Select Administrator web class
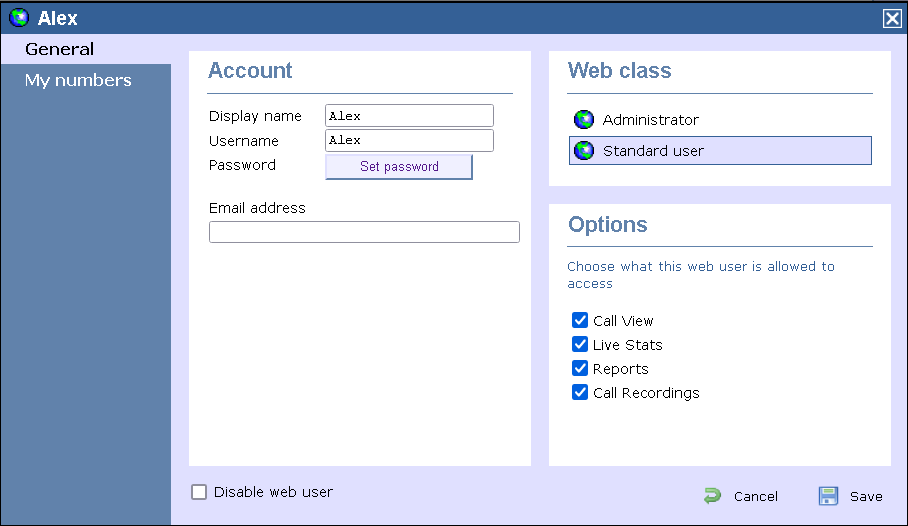 pyautogui.click(x=650, y=120)
